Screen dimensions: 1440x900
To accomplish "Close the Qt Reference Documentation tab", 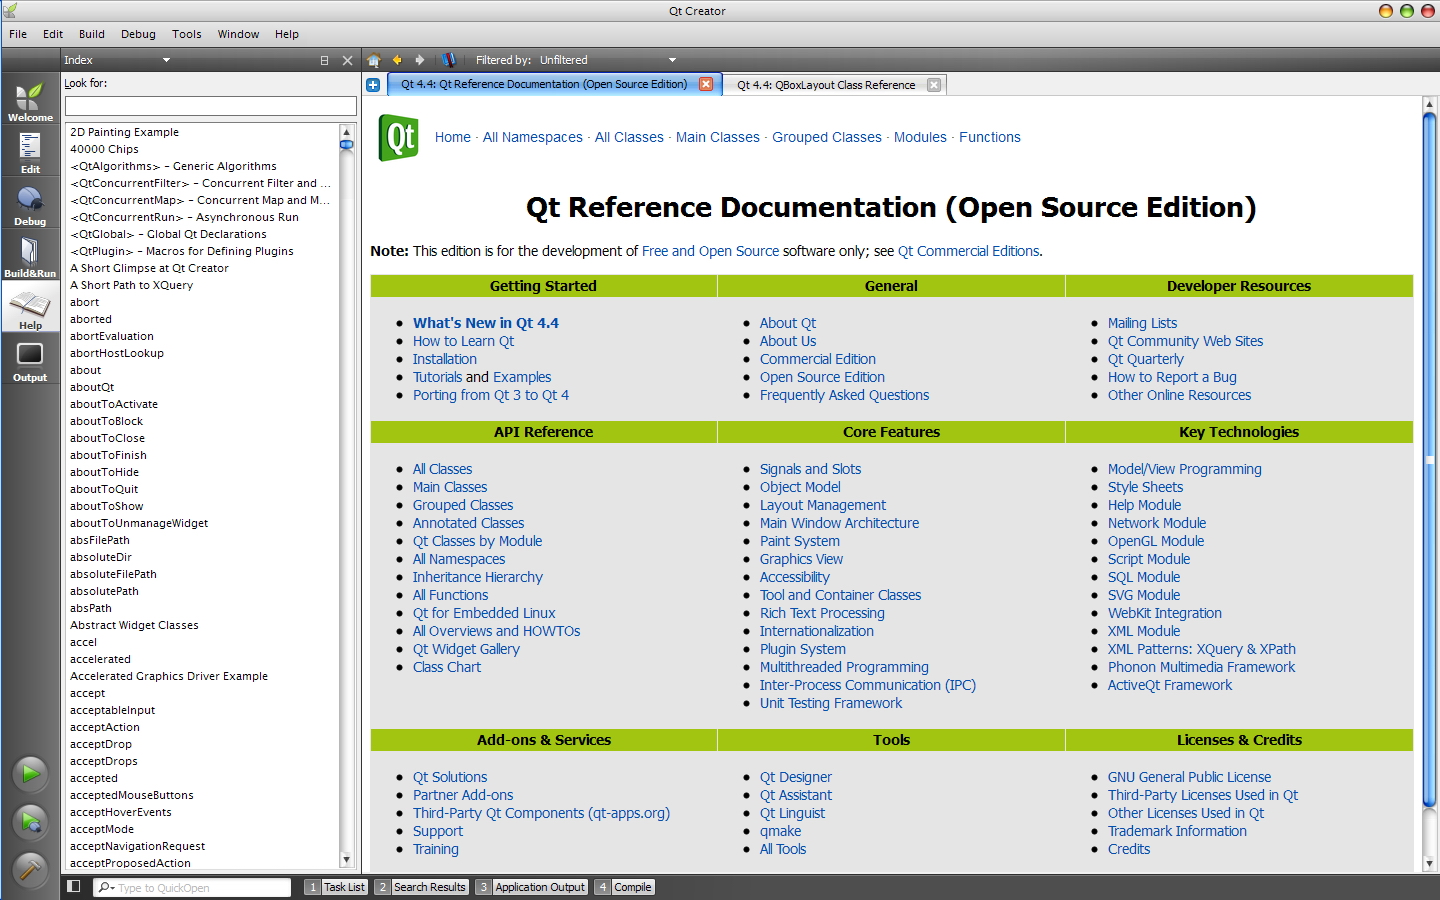I will click(706, 84).
